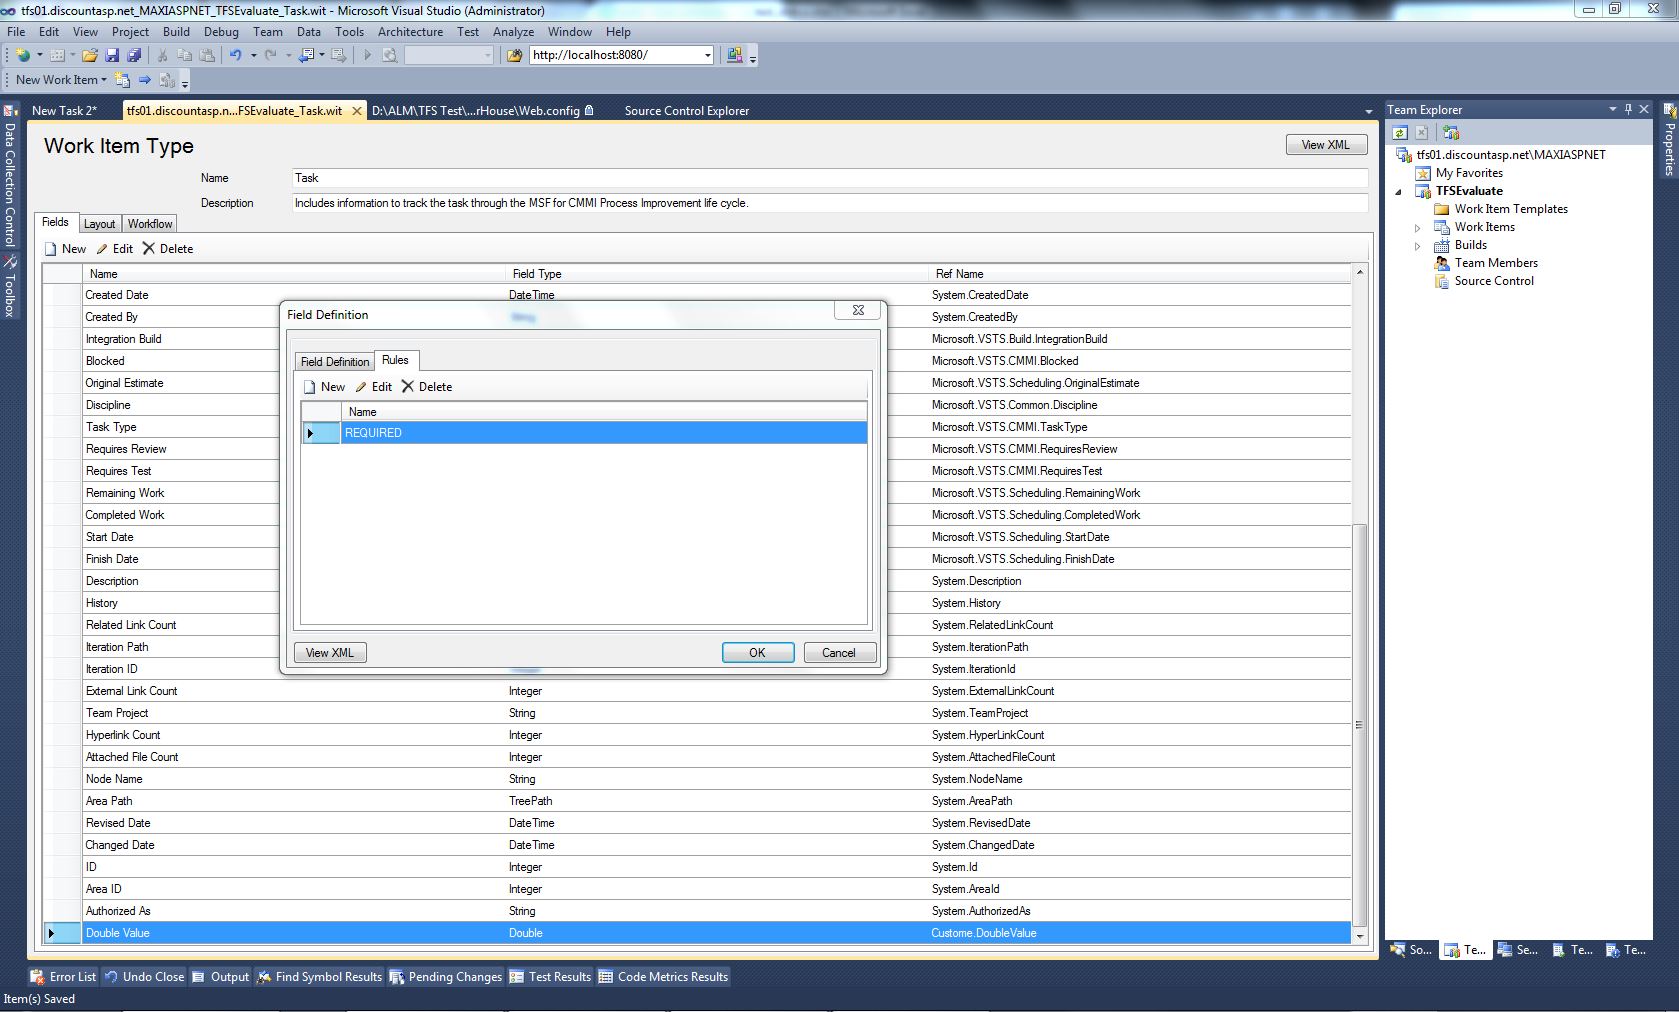Click Cancel in the Field Definition dialog
Viewport: 1679px width, 1012px height.
(x=839, y=653)
